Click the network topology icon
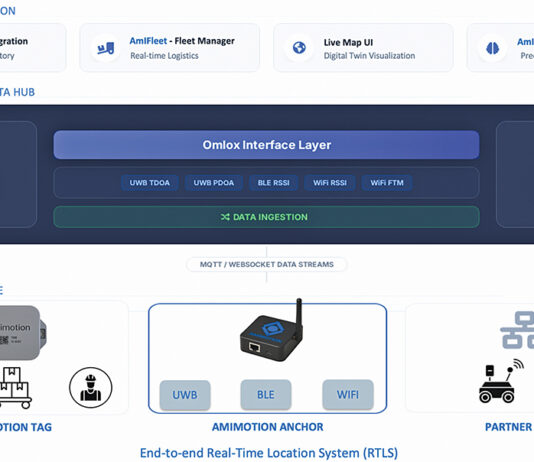The image size is (534, 462). (518, 330)
